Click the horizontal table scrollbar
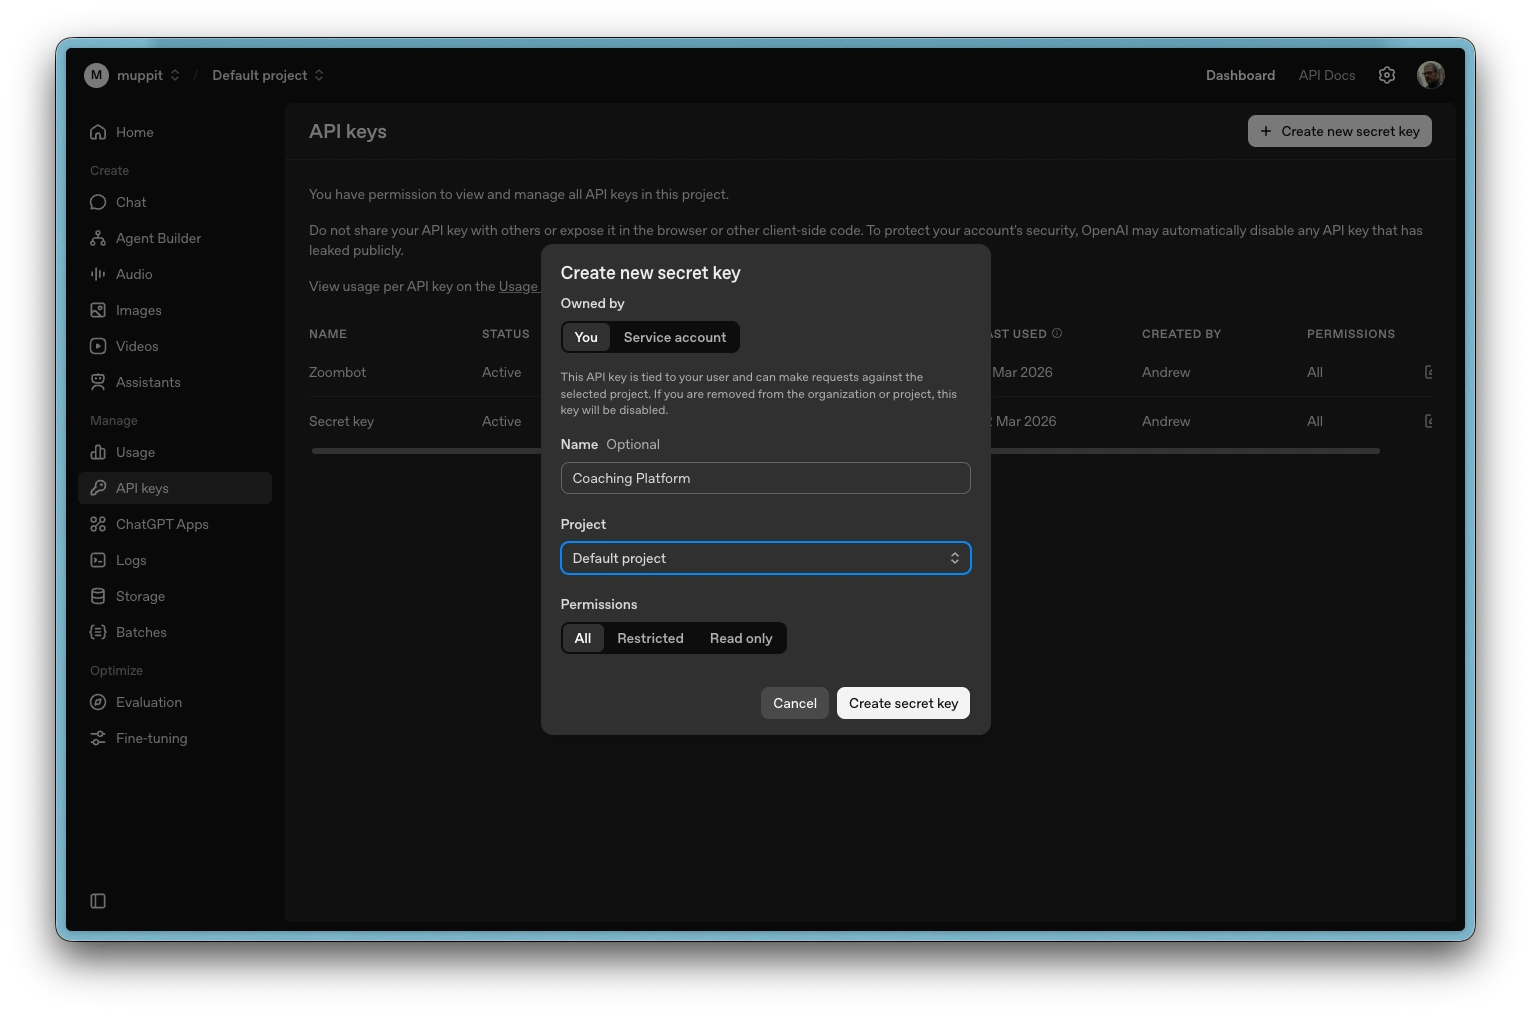Screen dimensions: 1531x1015 pyautogui.click(x=1180, y=451)
